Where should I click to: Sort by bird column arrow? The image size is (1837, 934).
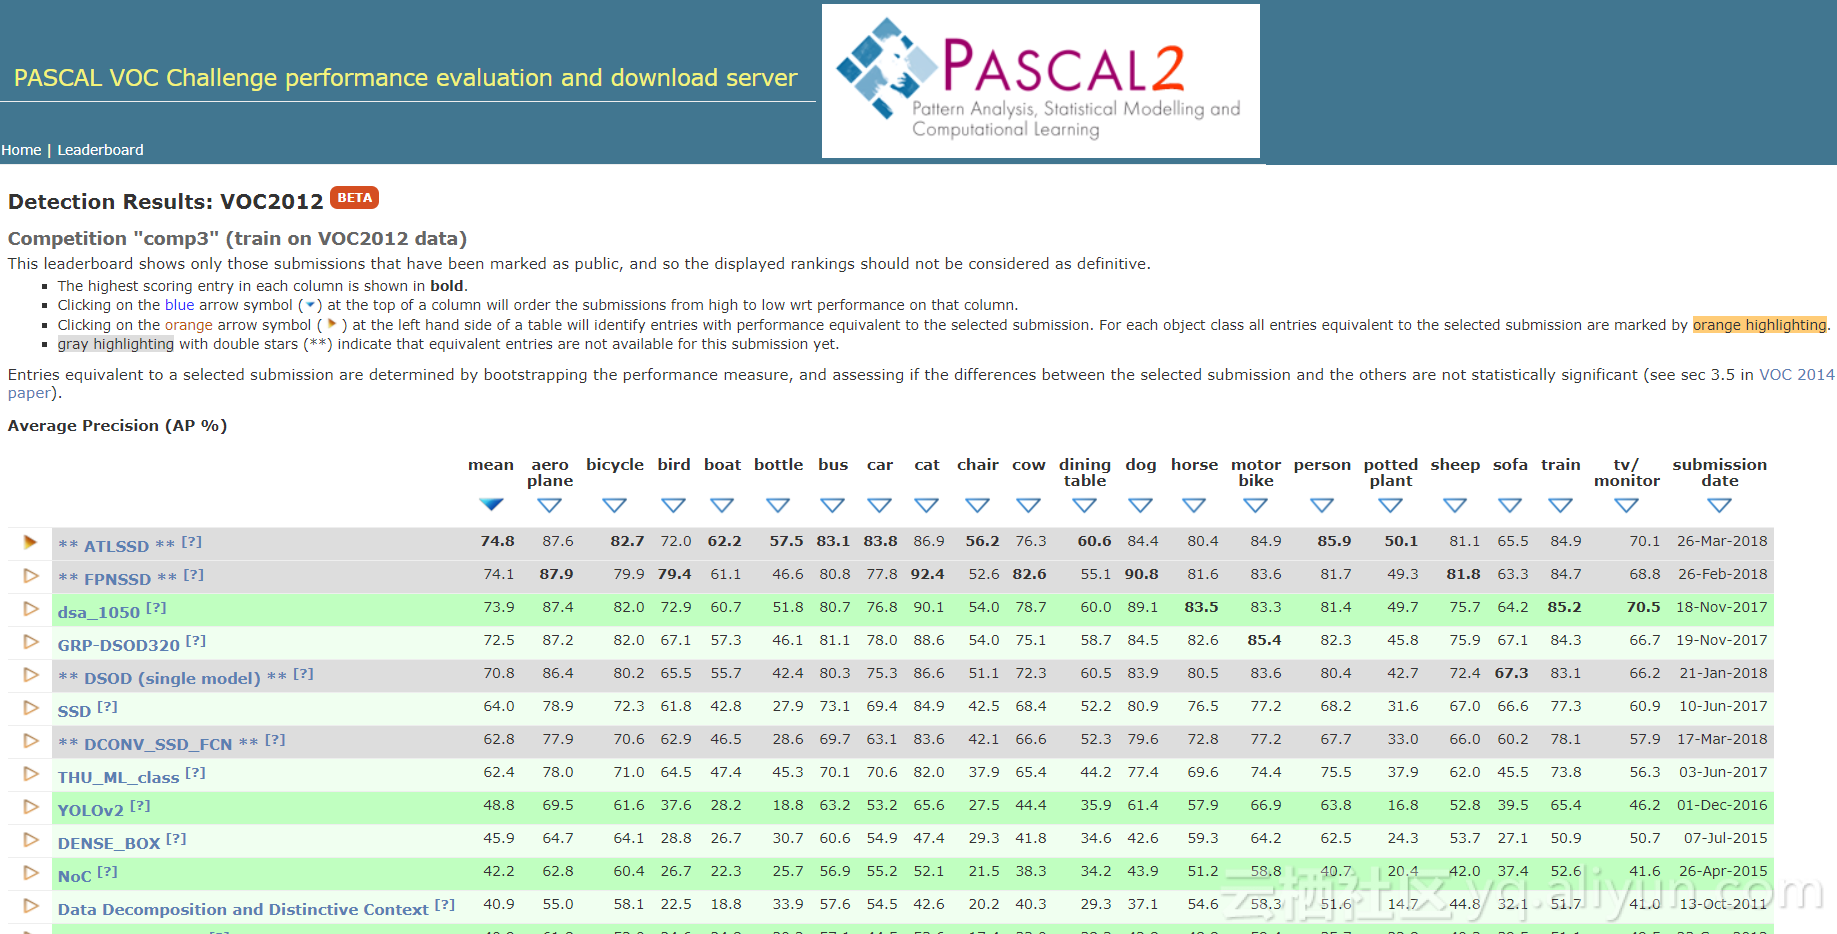tap(674, 505)
